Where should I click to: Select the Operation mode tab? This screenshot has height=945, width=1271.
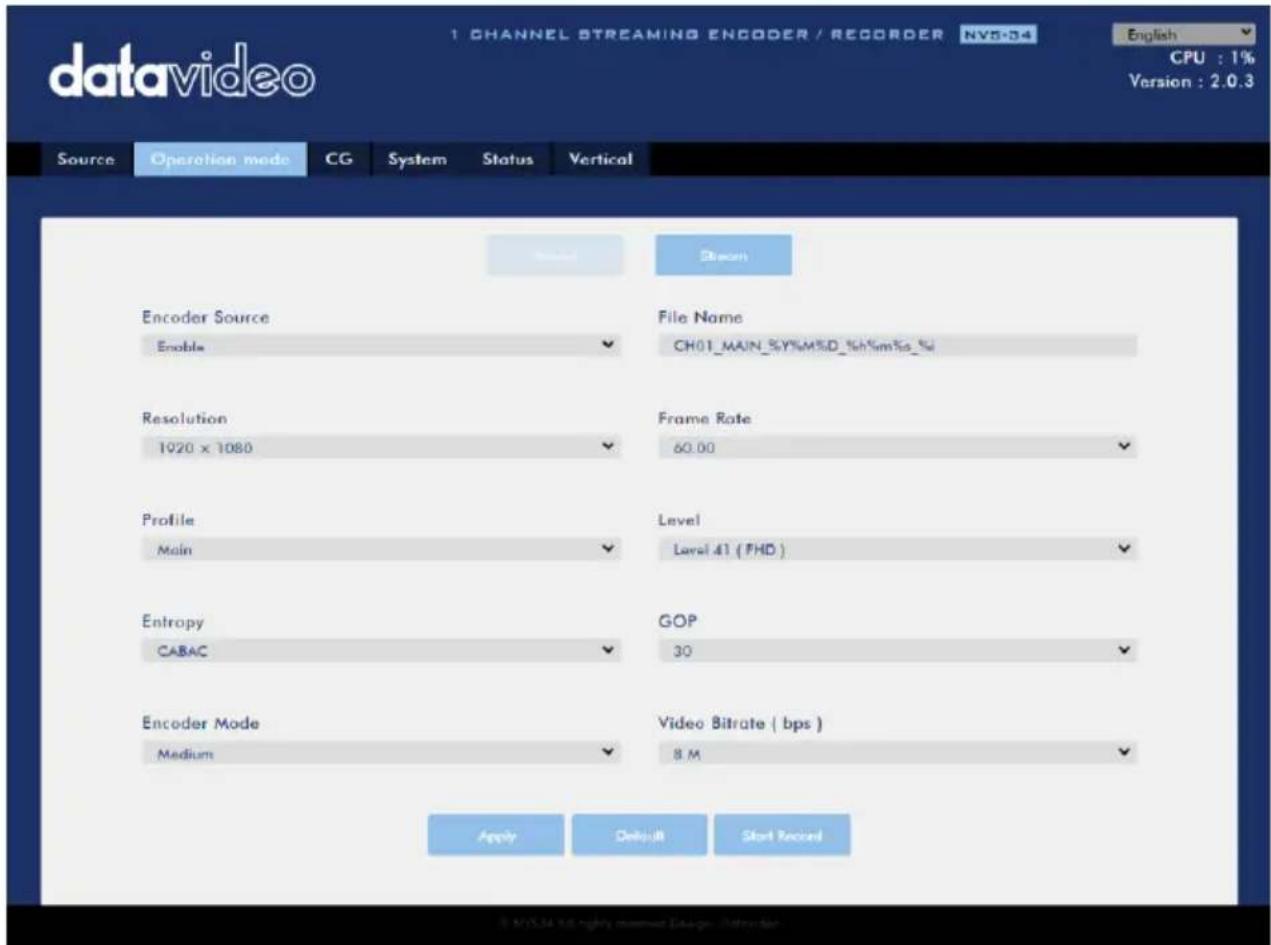220,160
